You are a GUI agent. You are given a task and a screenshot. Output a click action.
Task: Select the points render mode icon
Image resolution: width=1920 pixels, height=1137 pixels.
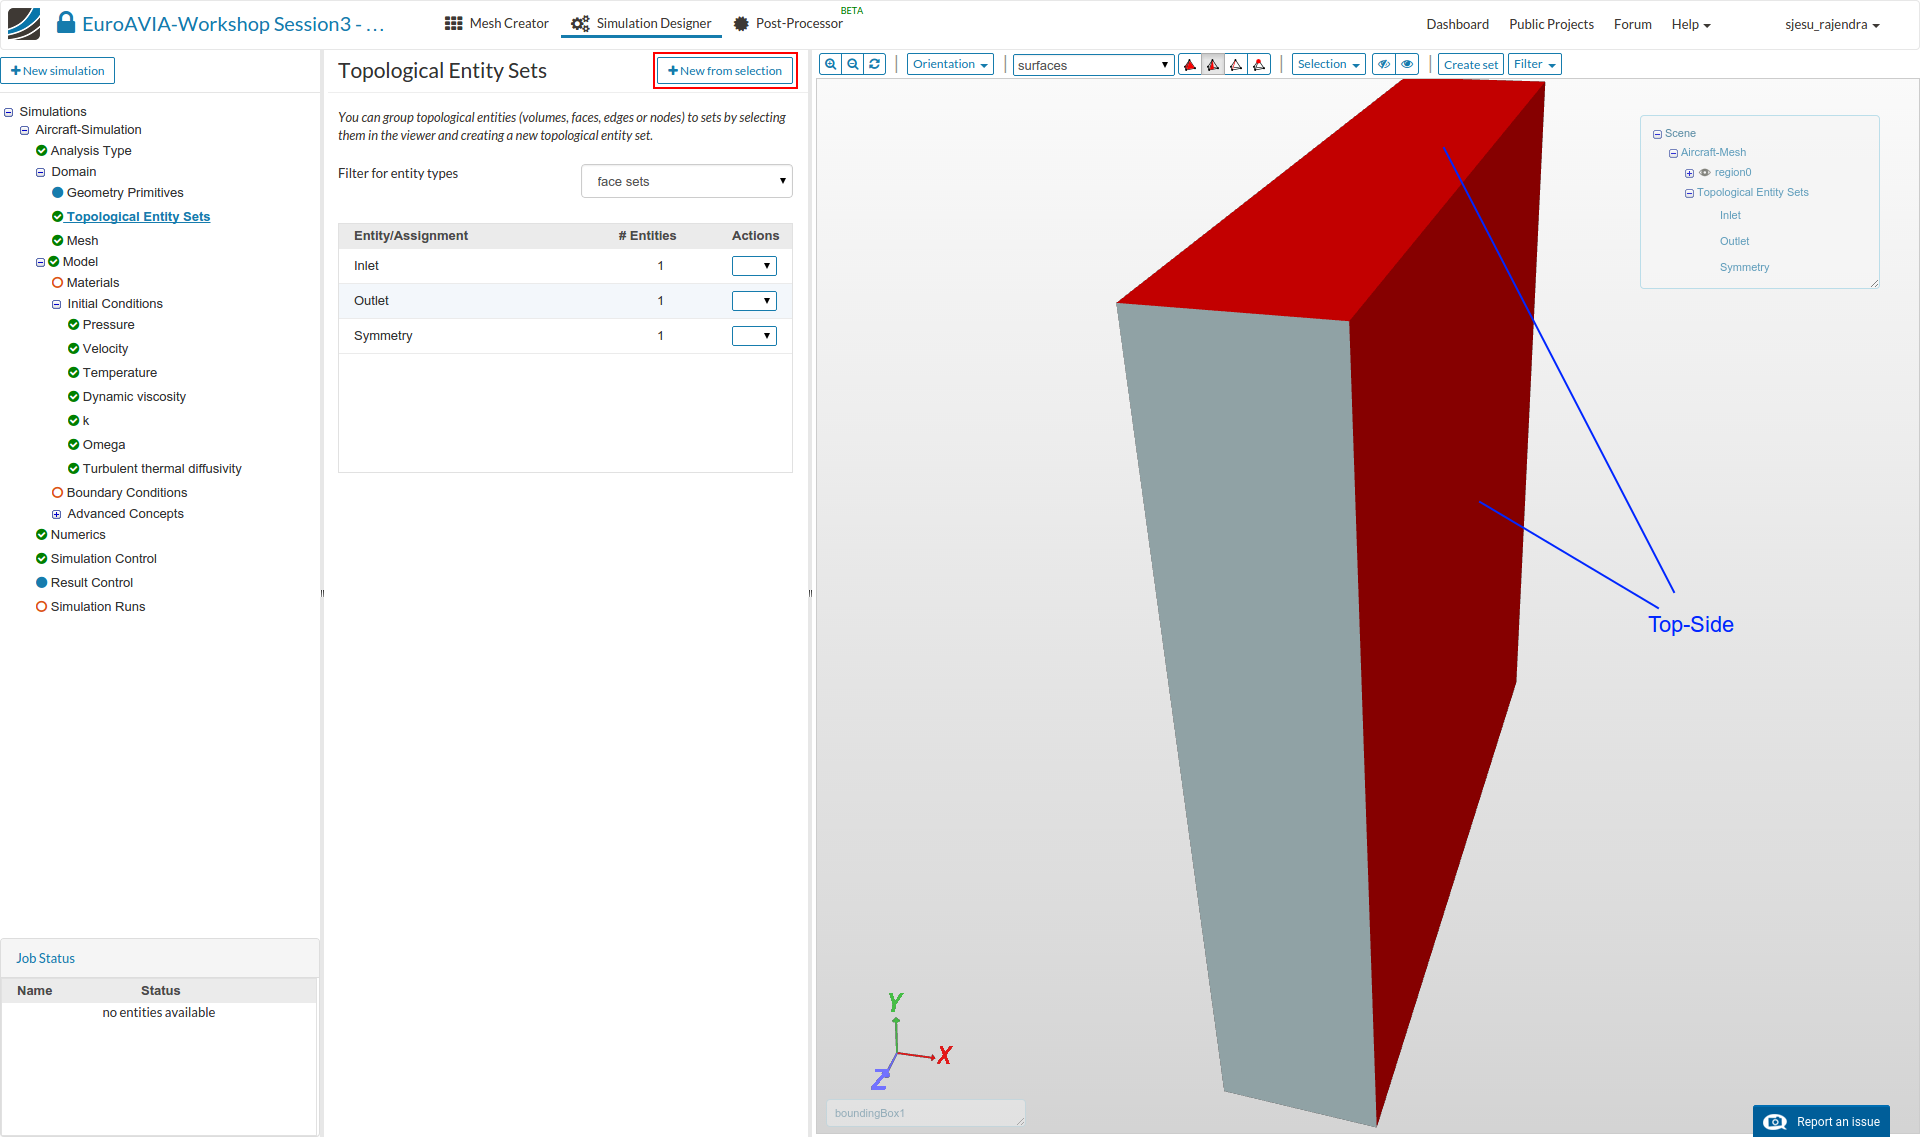pos(1259,65)
